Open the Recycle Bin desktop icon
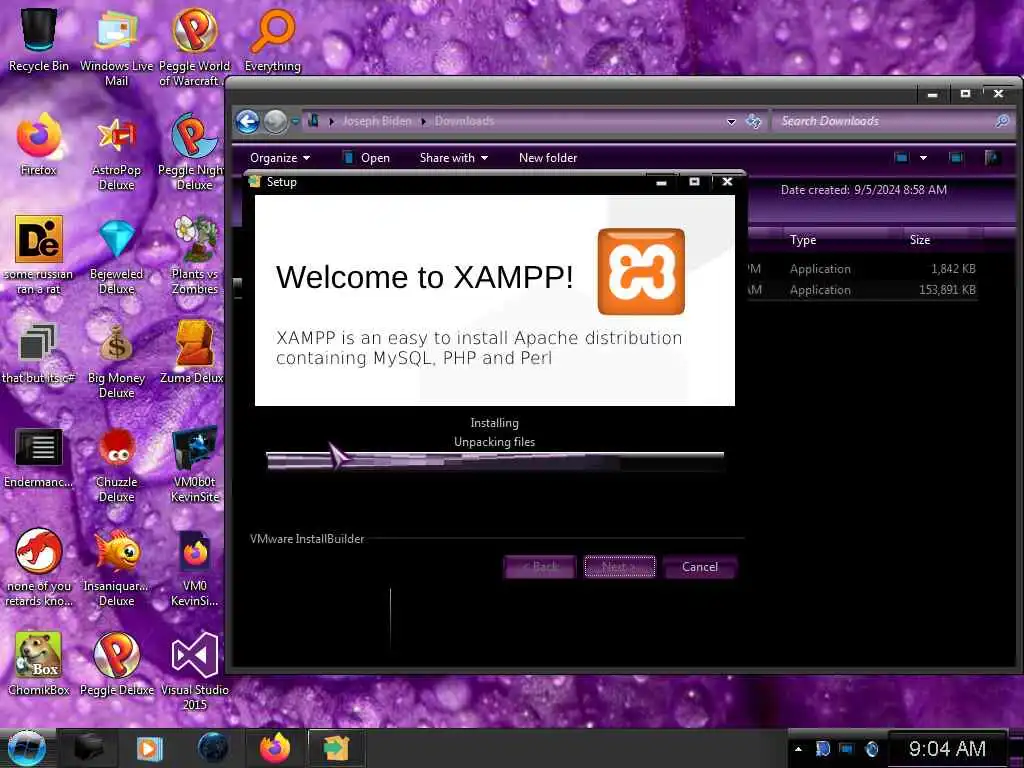This screenshot has height=768, width=1024. tap(39, 39)
